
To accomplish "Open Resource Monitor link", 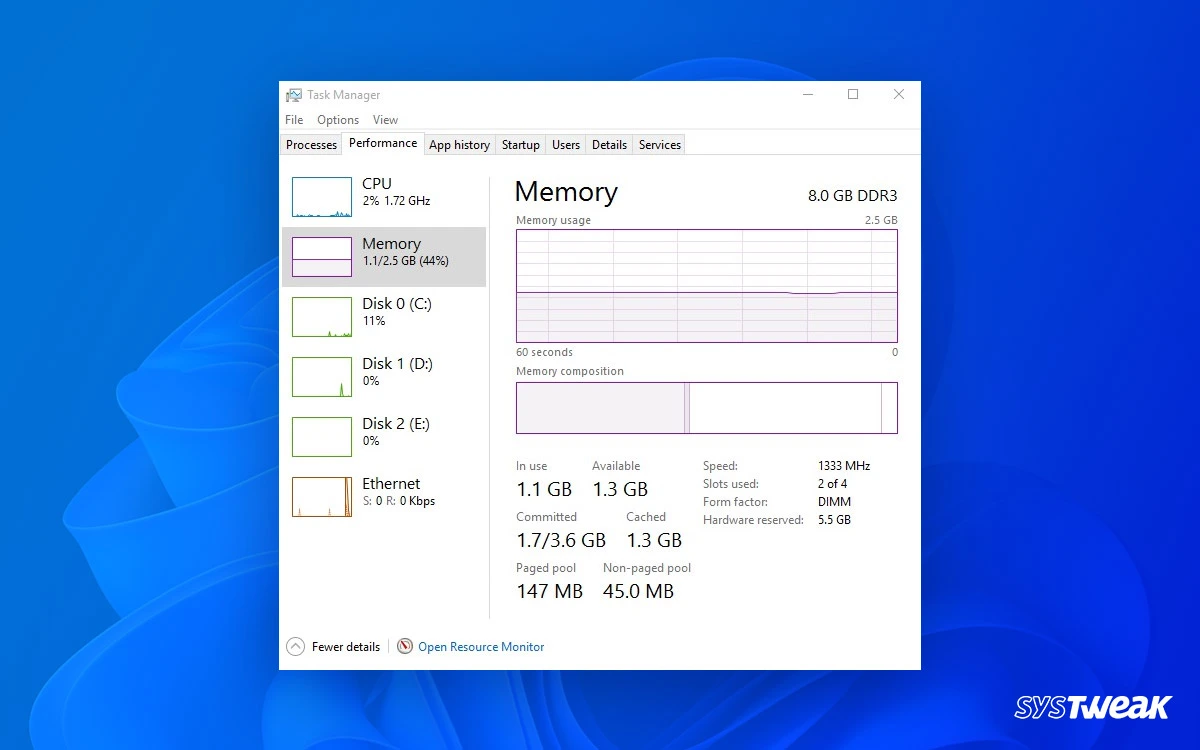I will click(x=481, y=646).
